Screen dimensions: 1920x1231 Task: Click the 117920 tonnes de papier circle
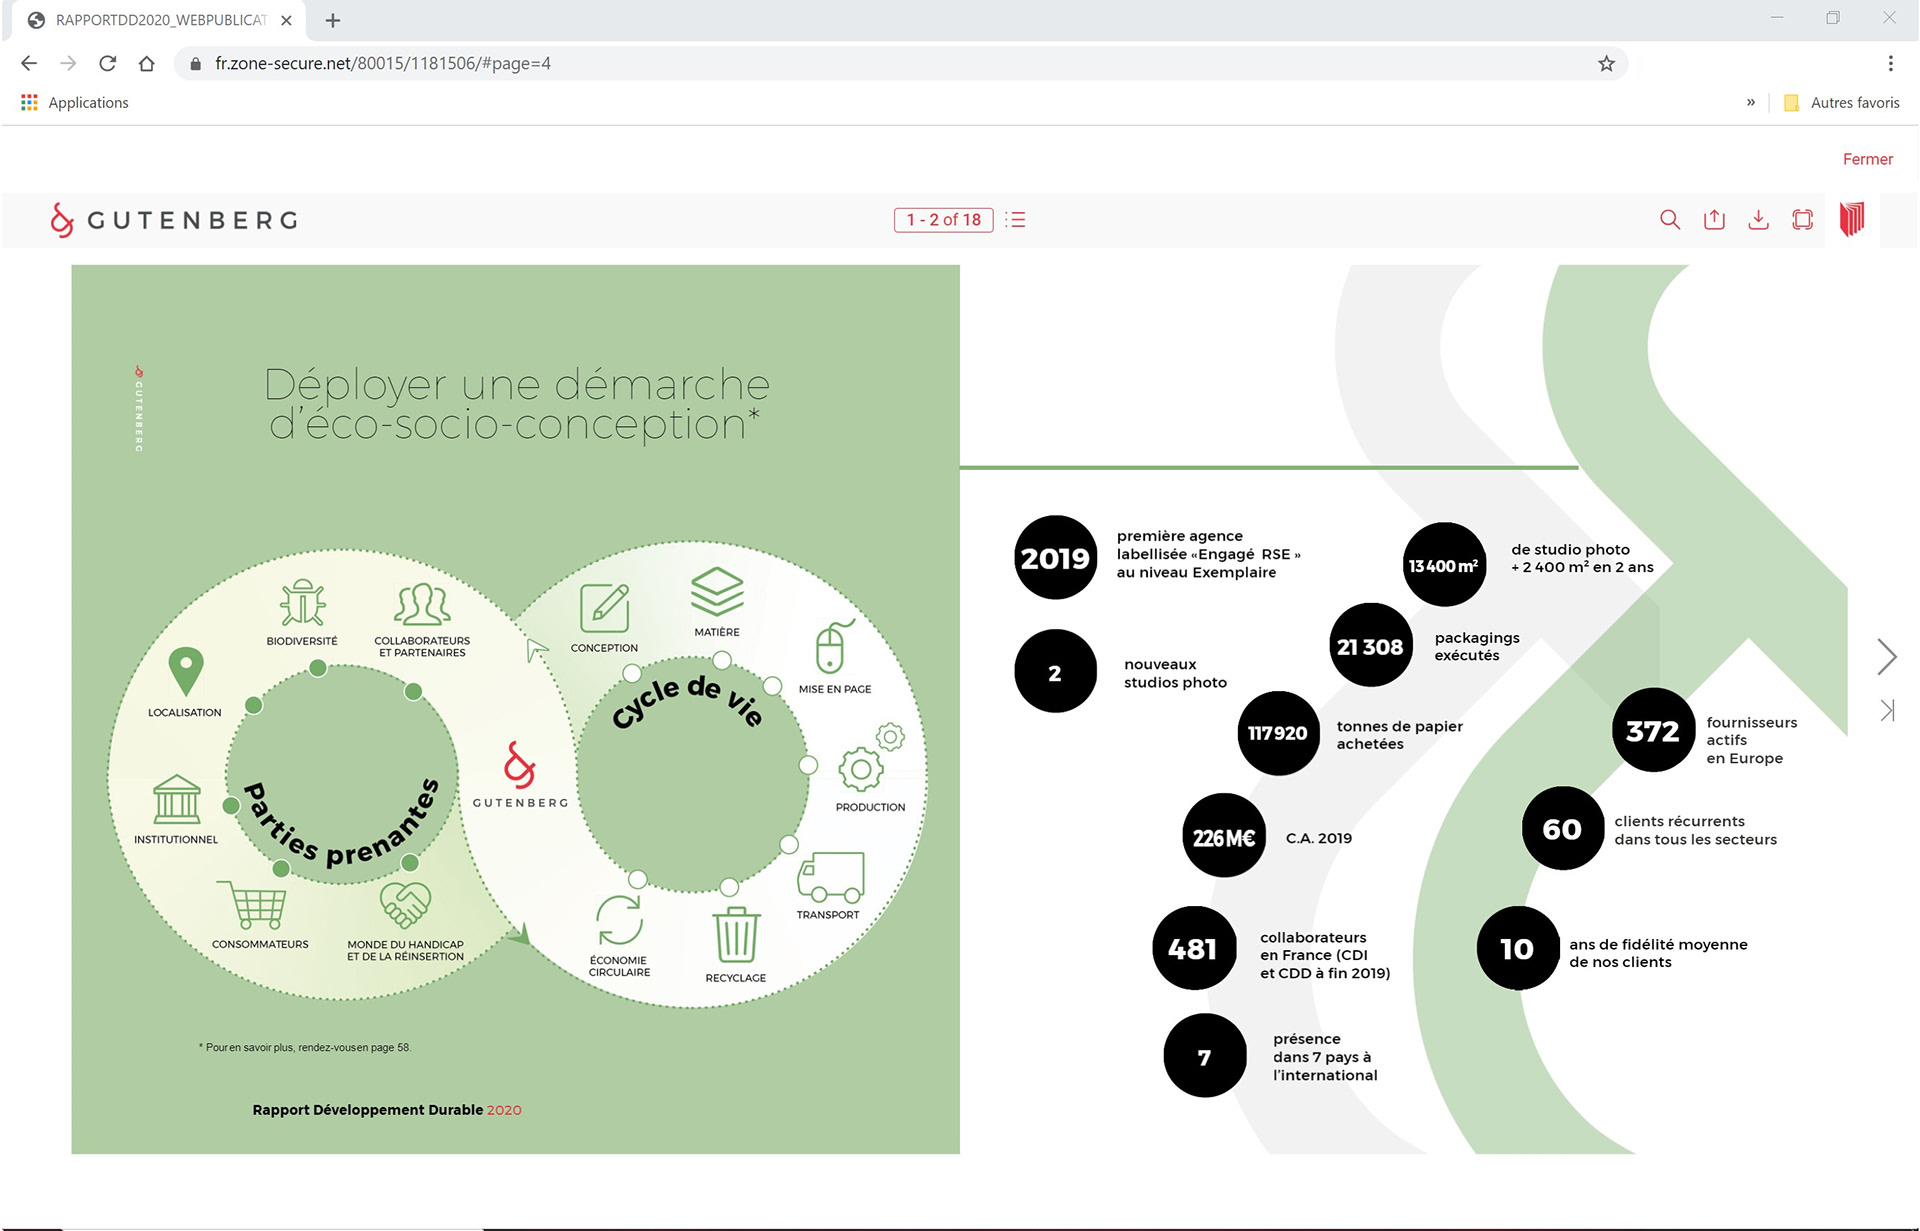coord(1278,733)
